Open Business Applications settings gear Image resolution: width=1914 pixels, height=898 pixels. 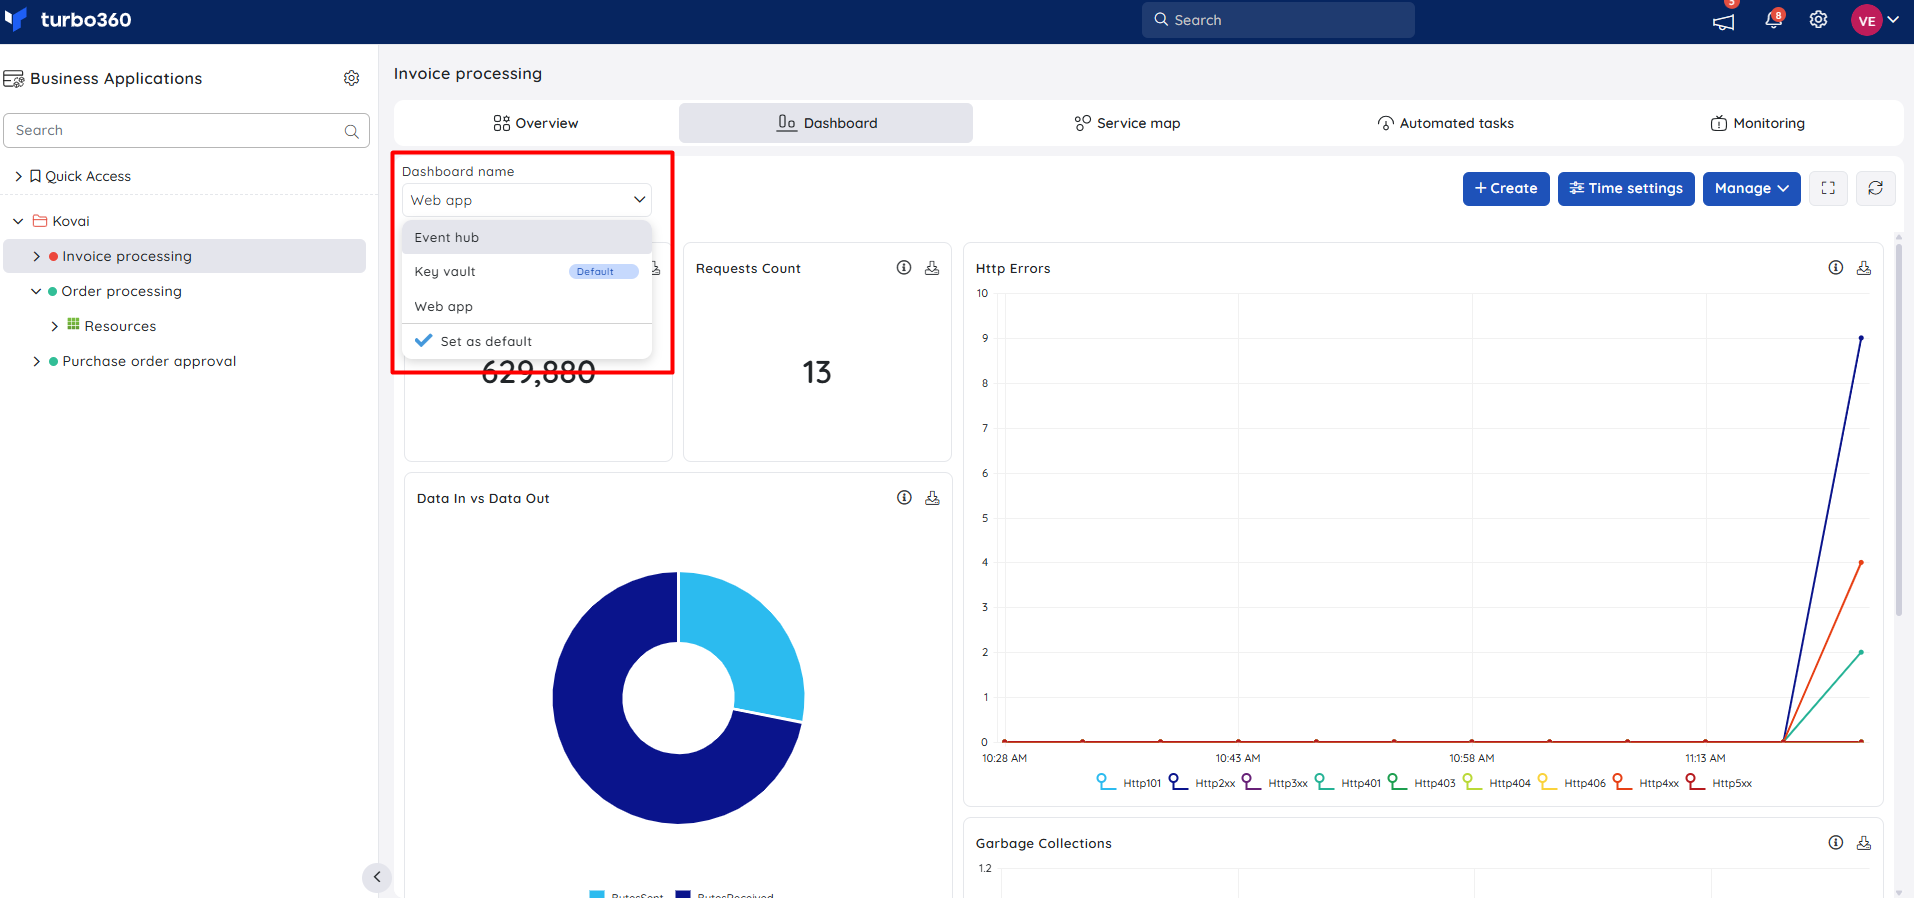(x=351, y=78)
